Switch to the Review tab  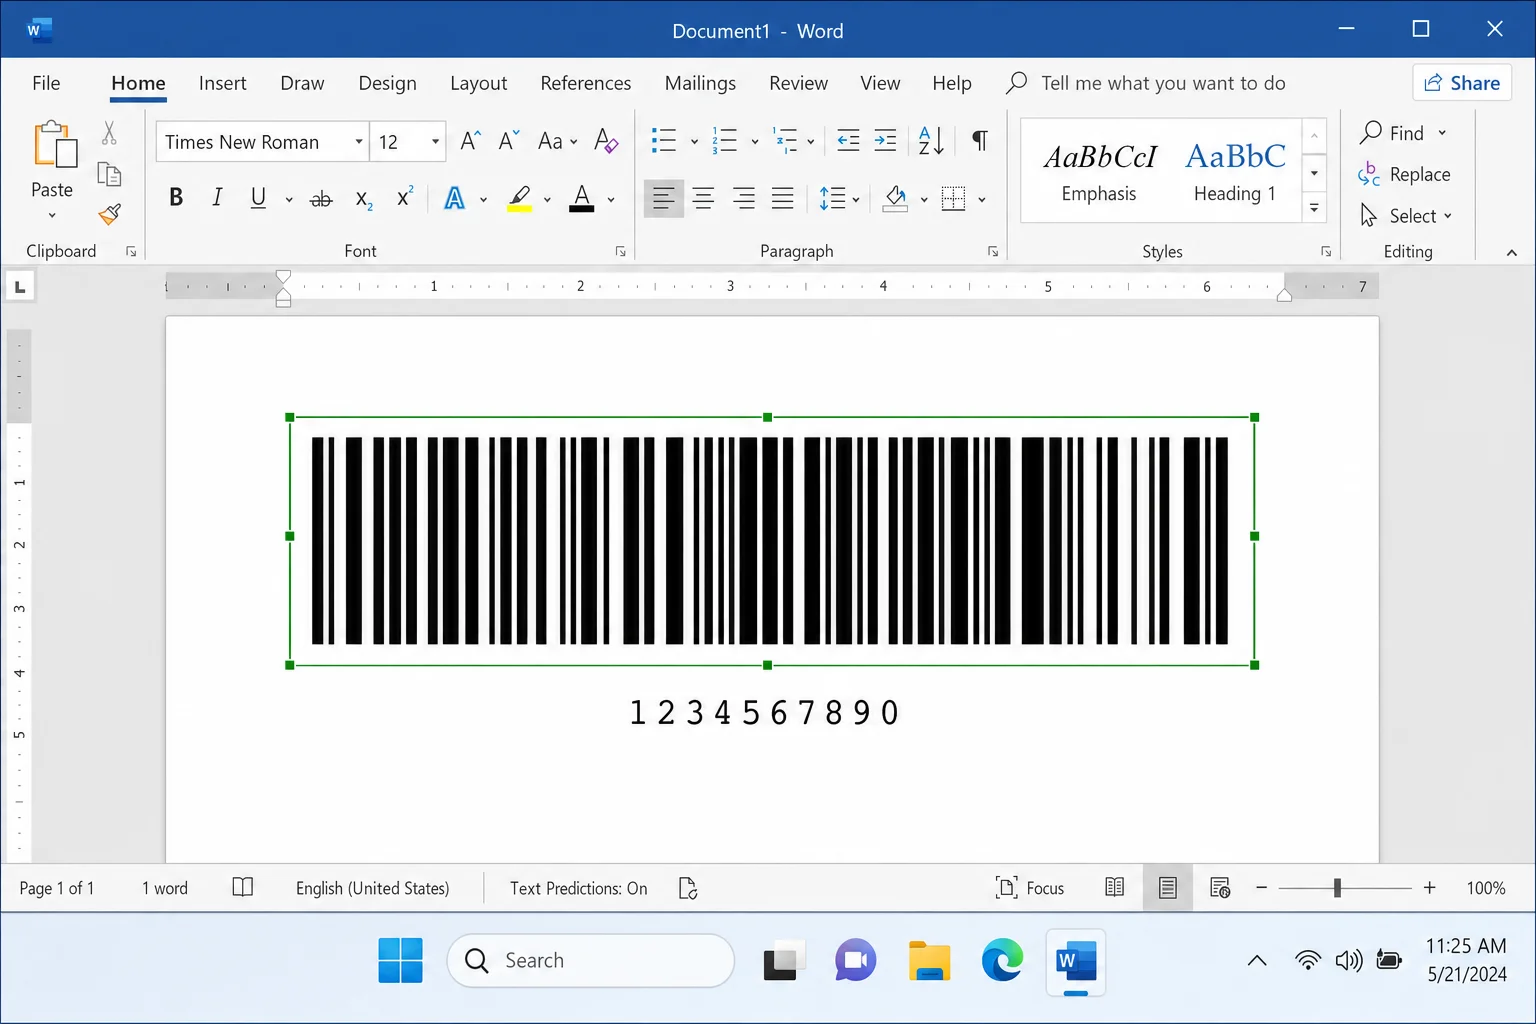(x=798, y=83)
